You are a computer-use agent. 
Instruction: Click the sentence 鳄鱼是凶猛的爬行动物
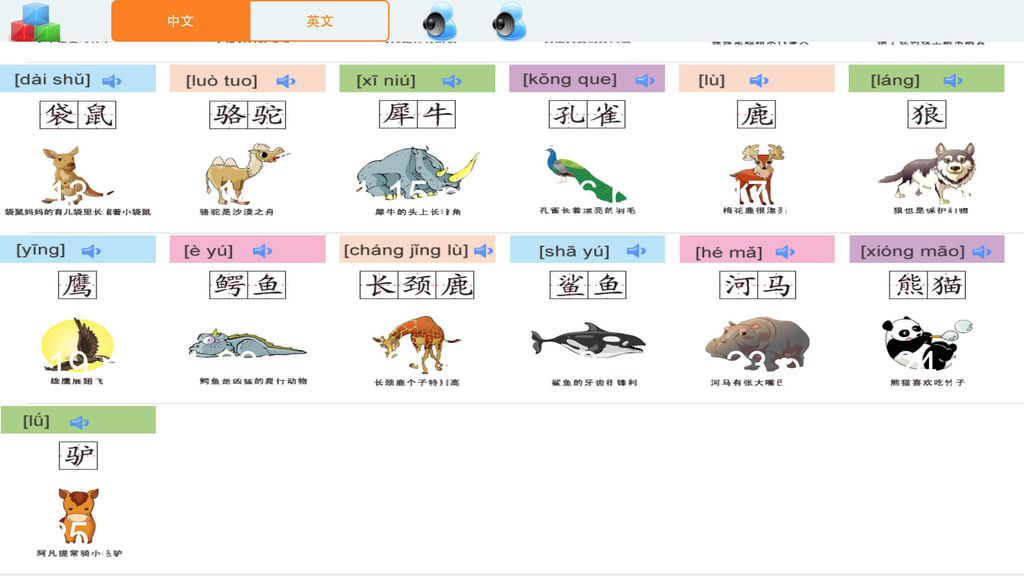click(x=253, y=381)
